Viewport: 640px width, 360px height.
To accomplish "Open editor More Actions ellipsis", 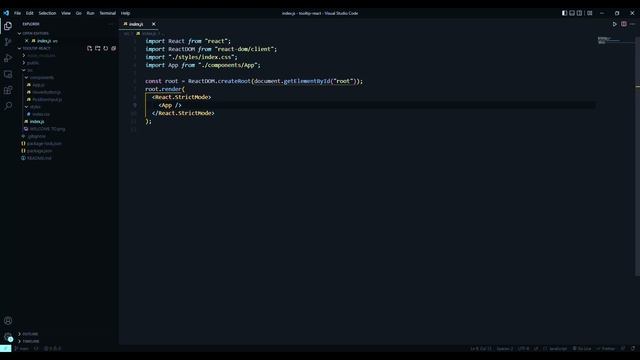I will pos(632,24).
